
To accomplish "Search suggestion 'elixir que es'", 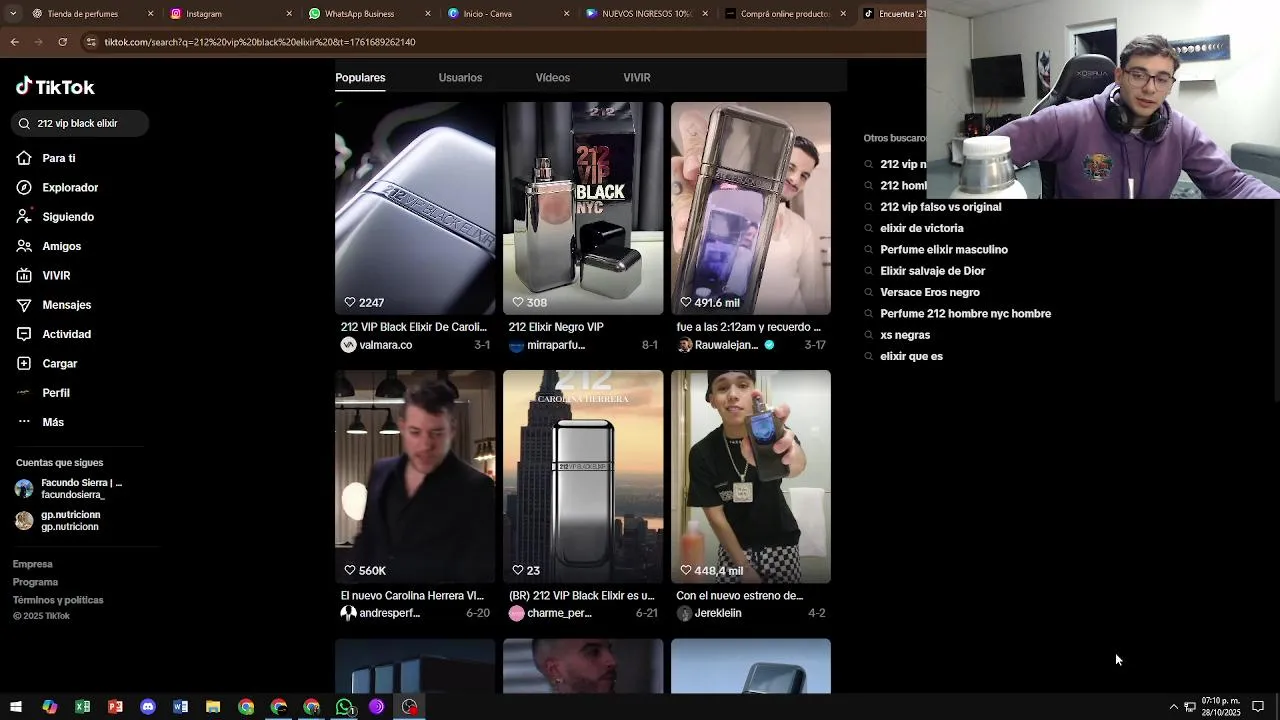I will [x=911, y=356].
